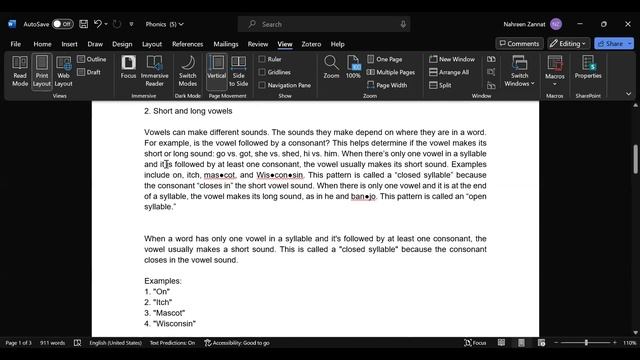Select Print Layout in status bar
This screenshot has width=640, height=360.
521,343
